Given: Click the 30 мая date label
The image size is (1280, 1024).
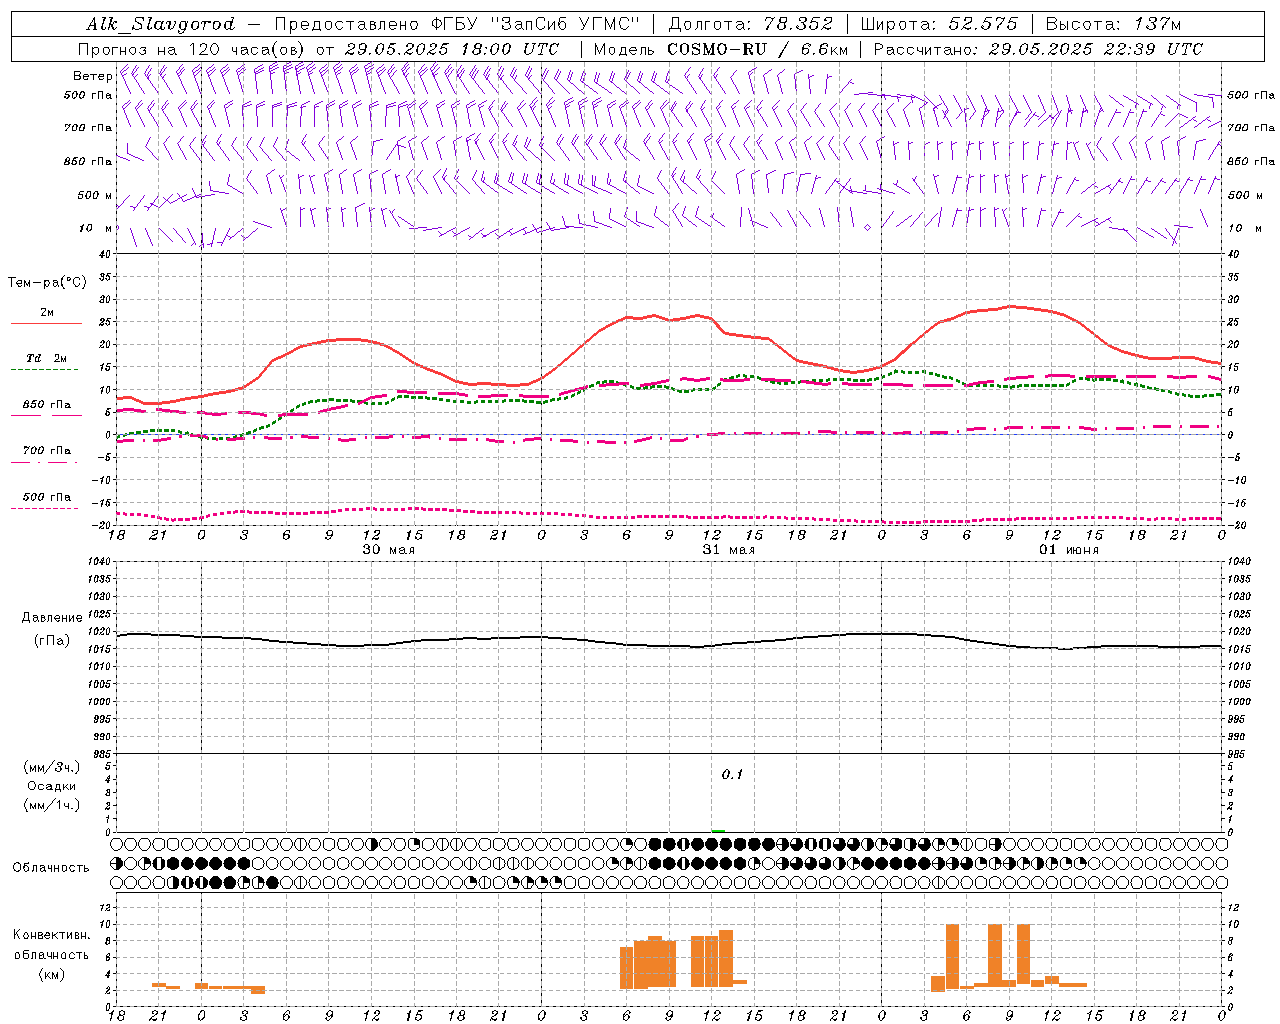Looking at the screenshot, I should [388, 550].
